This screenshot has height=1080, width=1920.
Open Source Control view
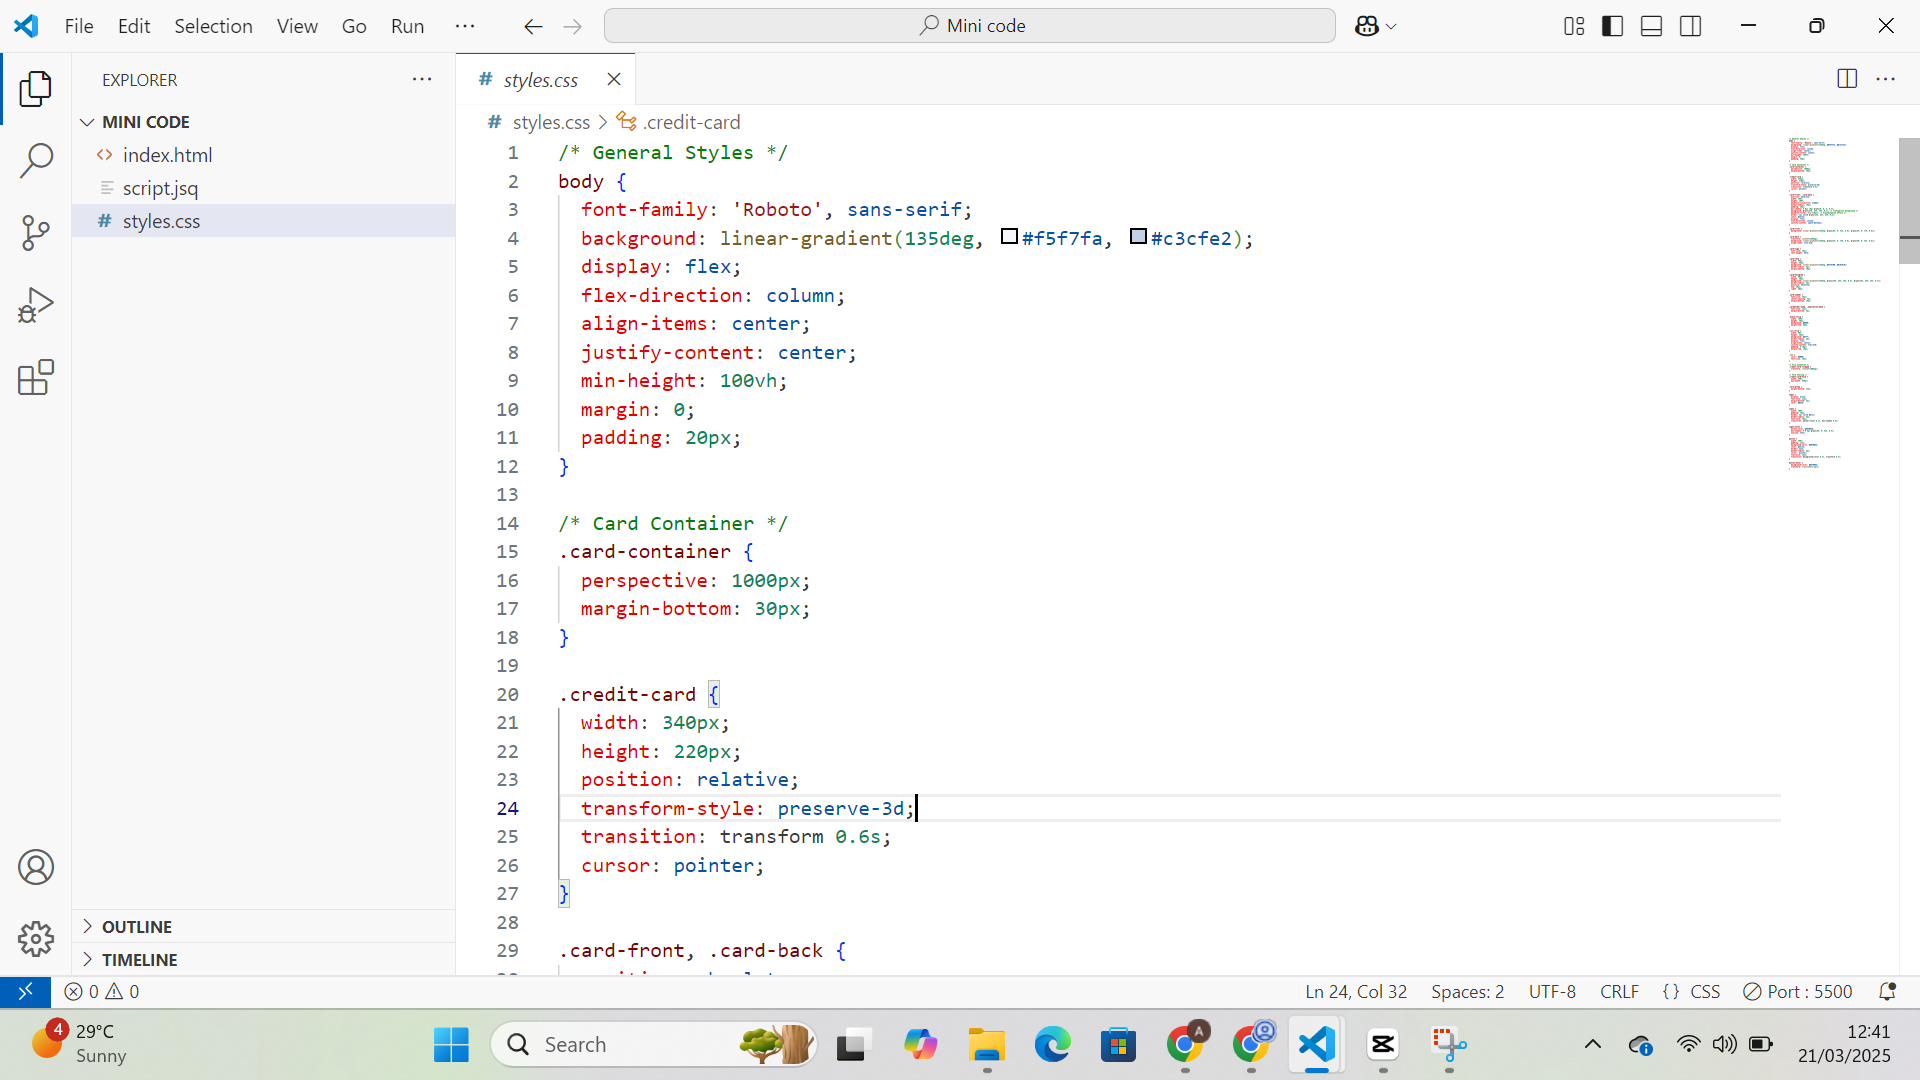36,232
